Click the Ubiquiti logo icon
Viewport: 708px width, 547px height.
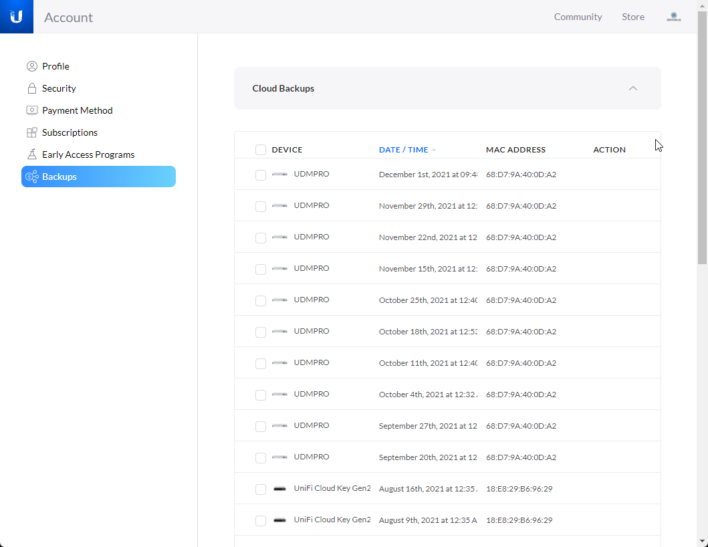[16, 17]
